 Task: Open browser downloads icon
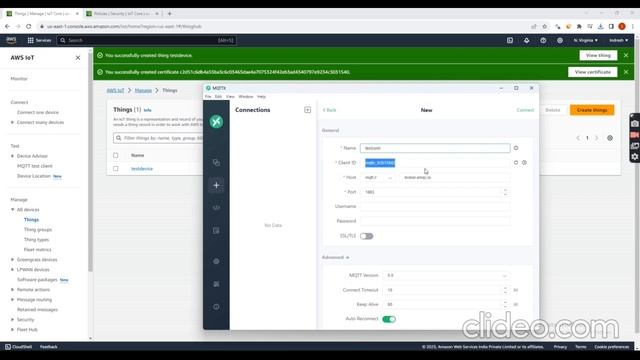600,27
